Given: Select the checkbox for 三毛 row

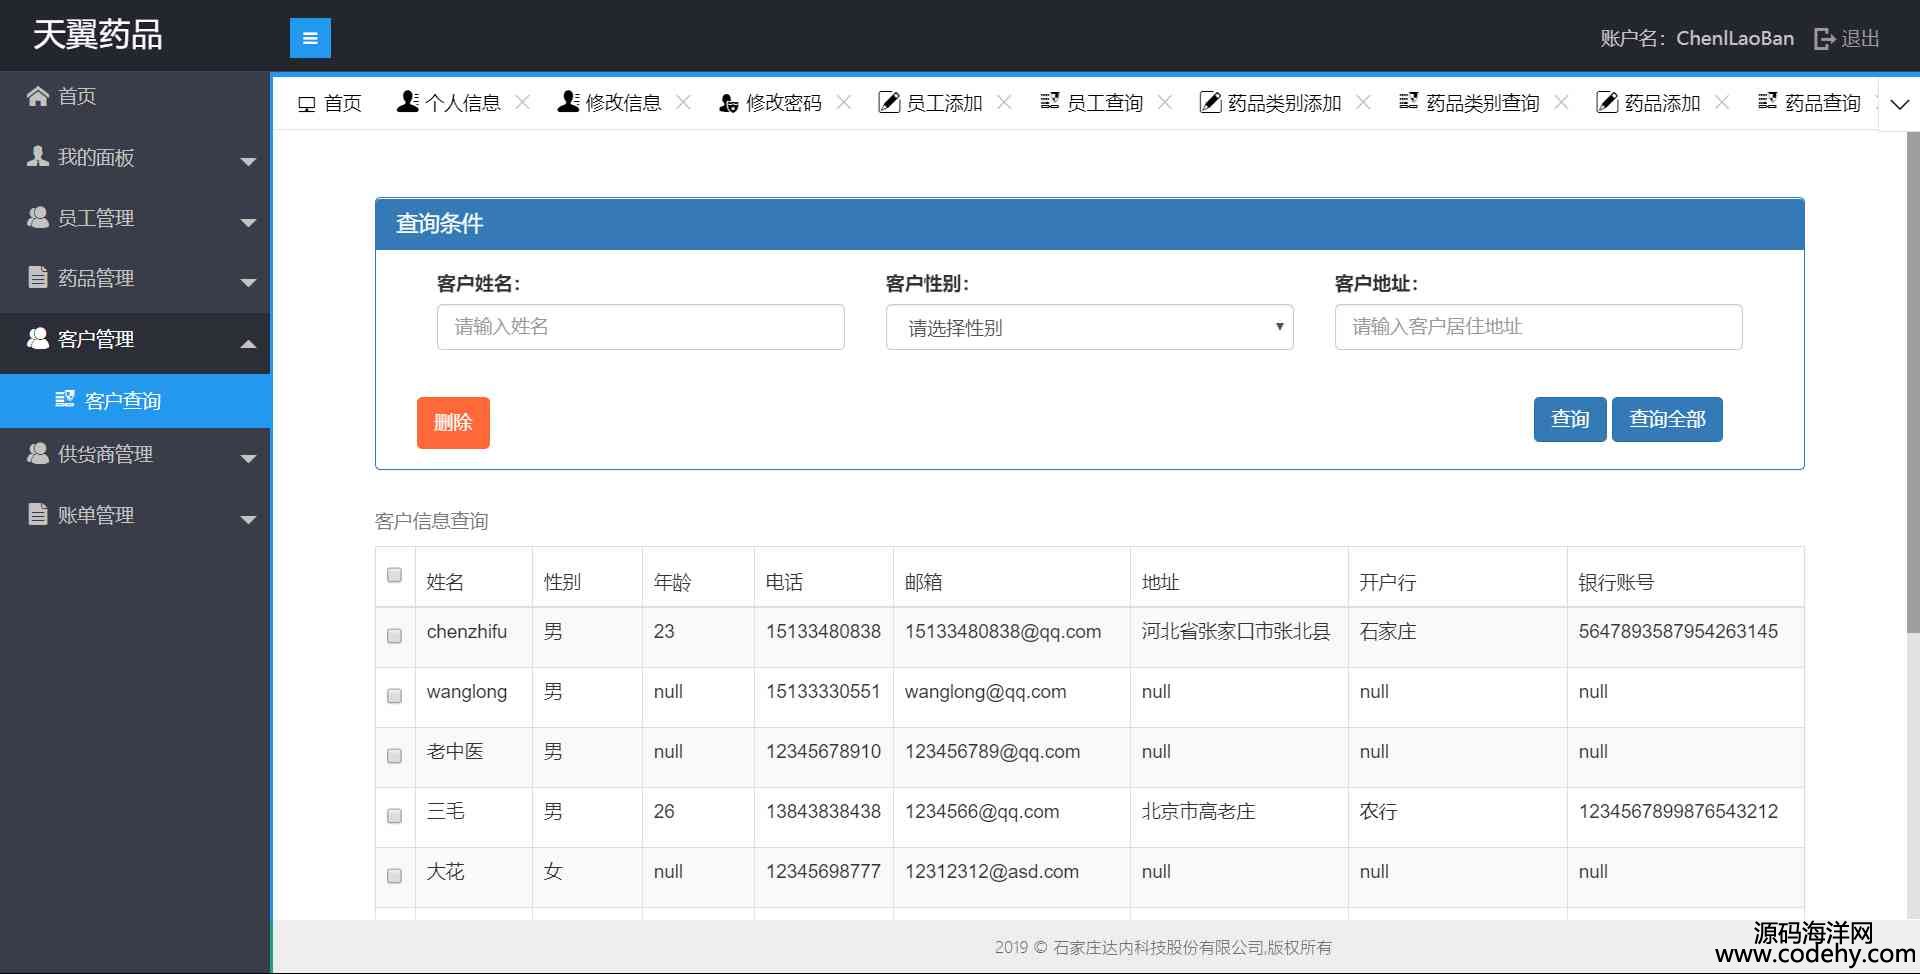Looking at the screenshot, I should [394, 816].
